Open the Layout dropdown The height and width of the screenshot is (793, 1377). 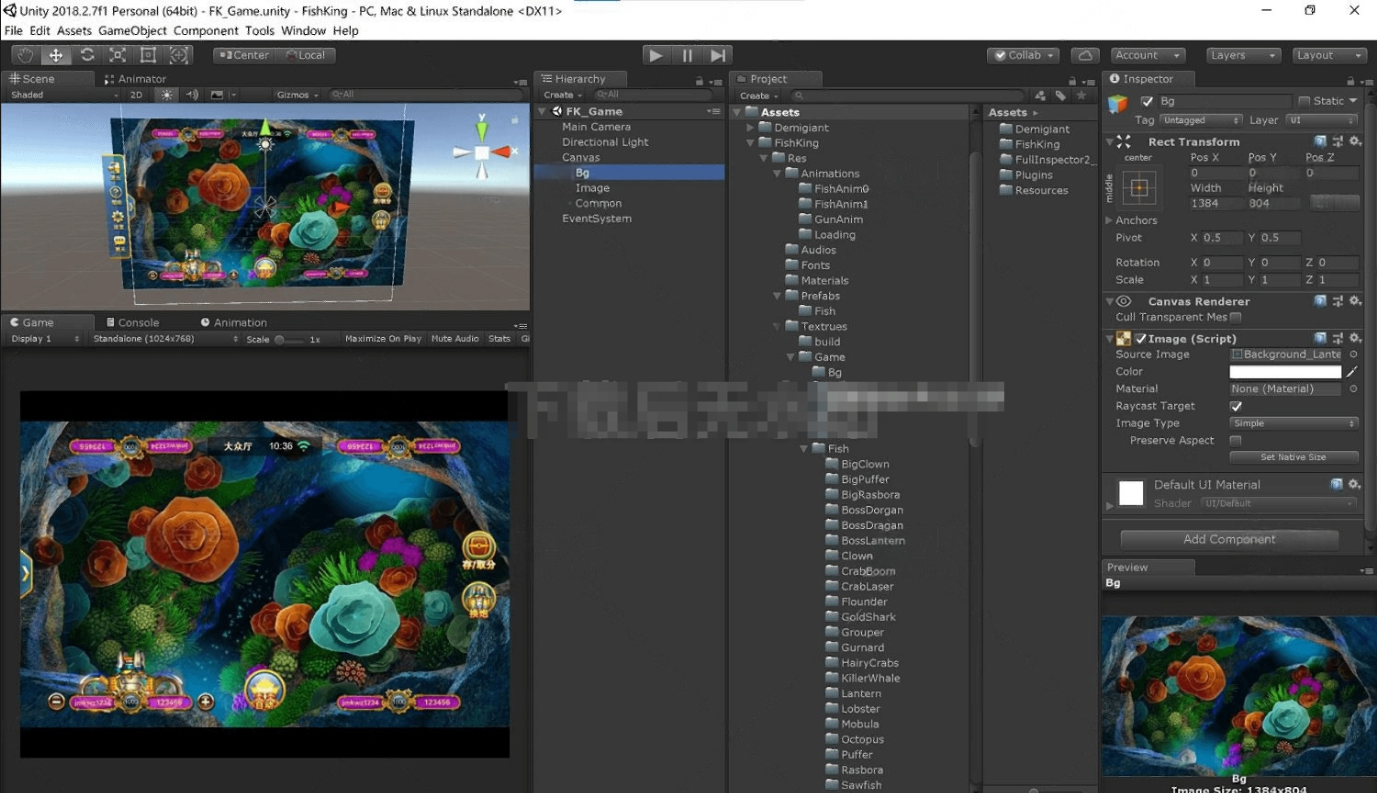pyautogui.click(x=1329, y=55)
